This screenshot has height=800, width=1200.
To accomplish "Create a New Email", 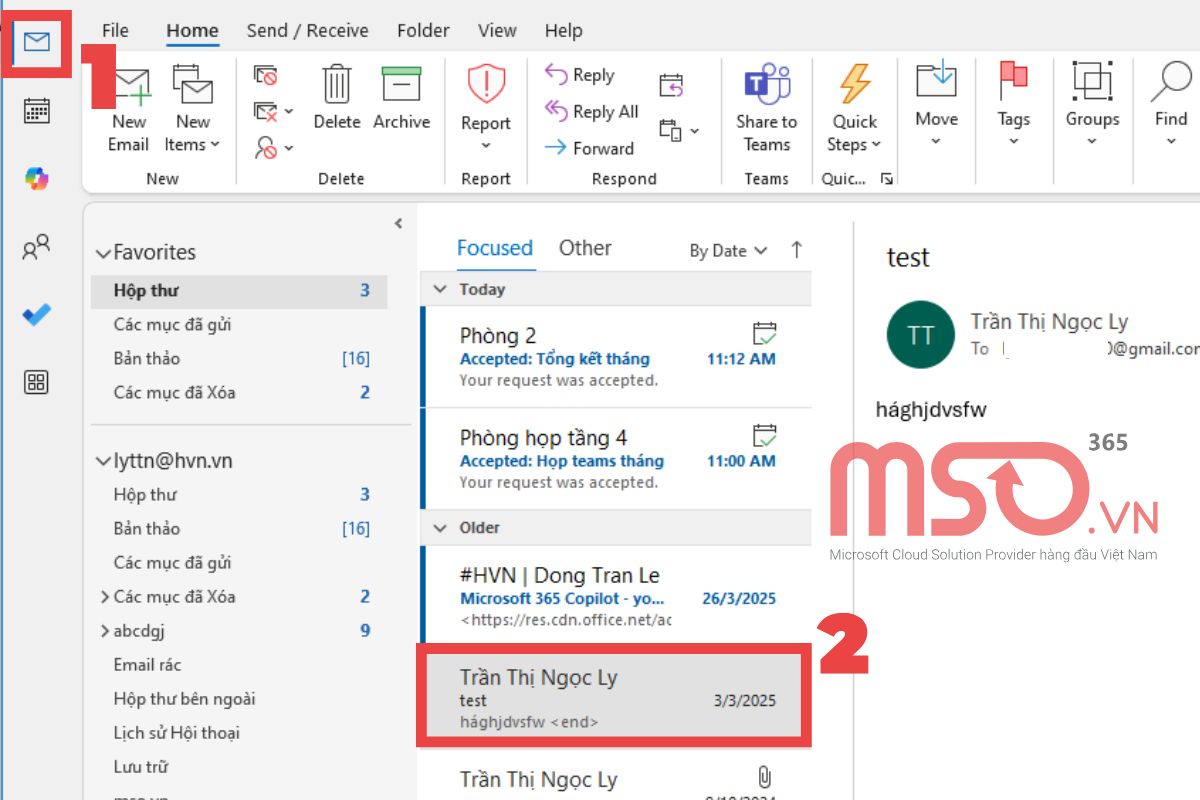I will click(x=129, y=110).
